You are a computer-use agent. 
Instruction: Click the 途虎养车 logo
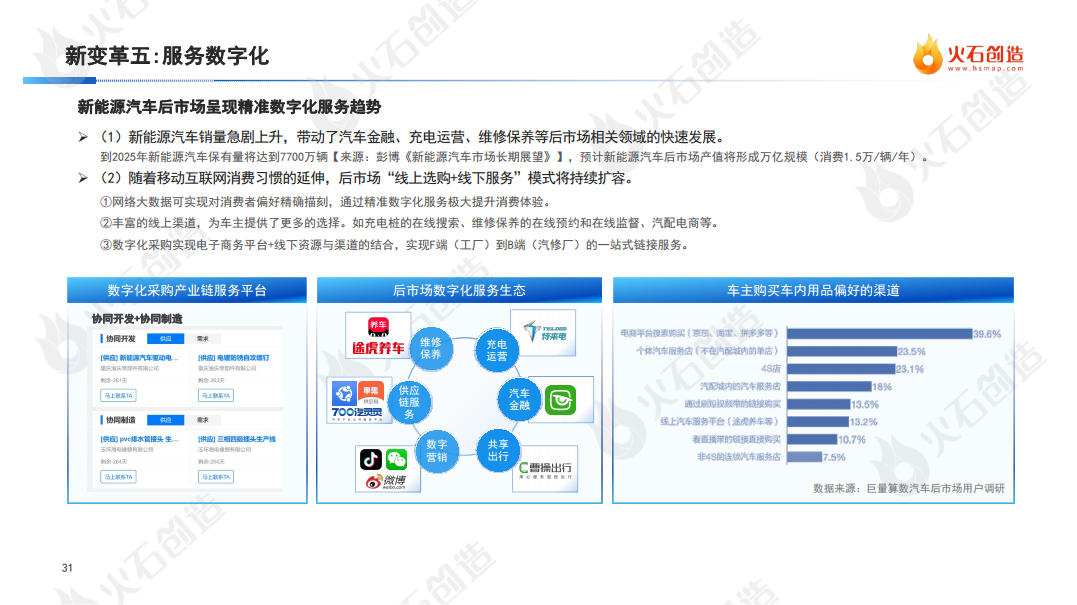pyautogui.click(x=378, y=336)
